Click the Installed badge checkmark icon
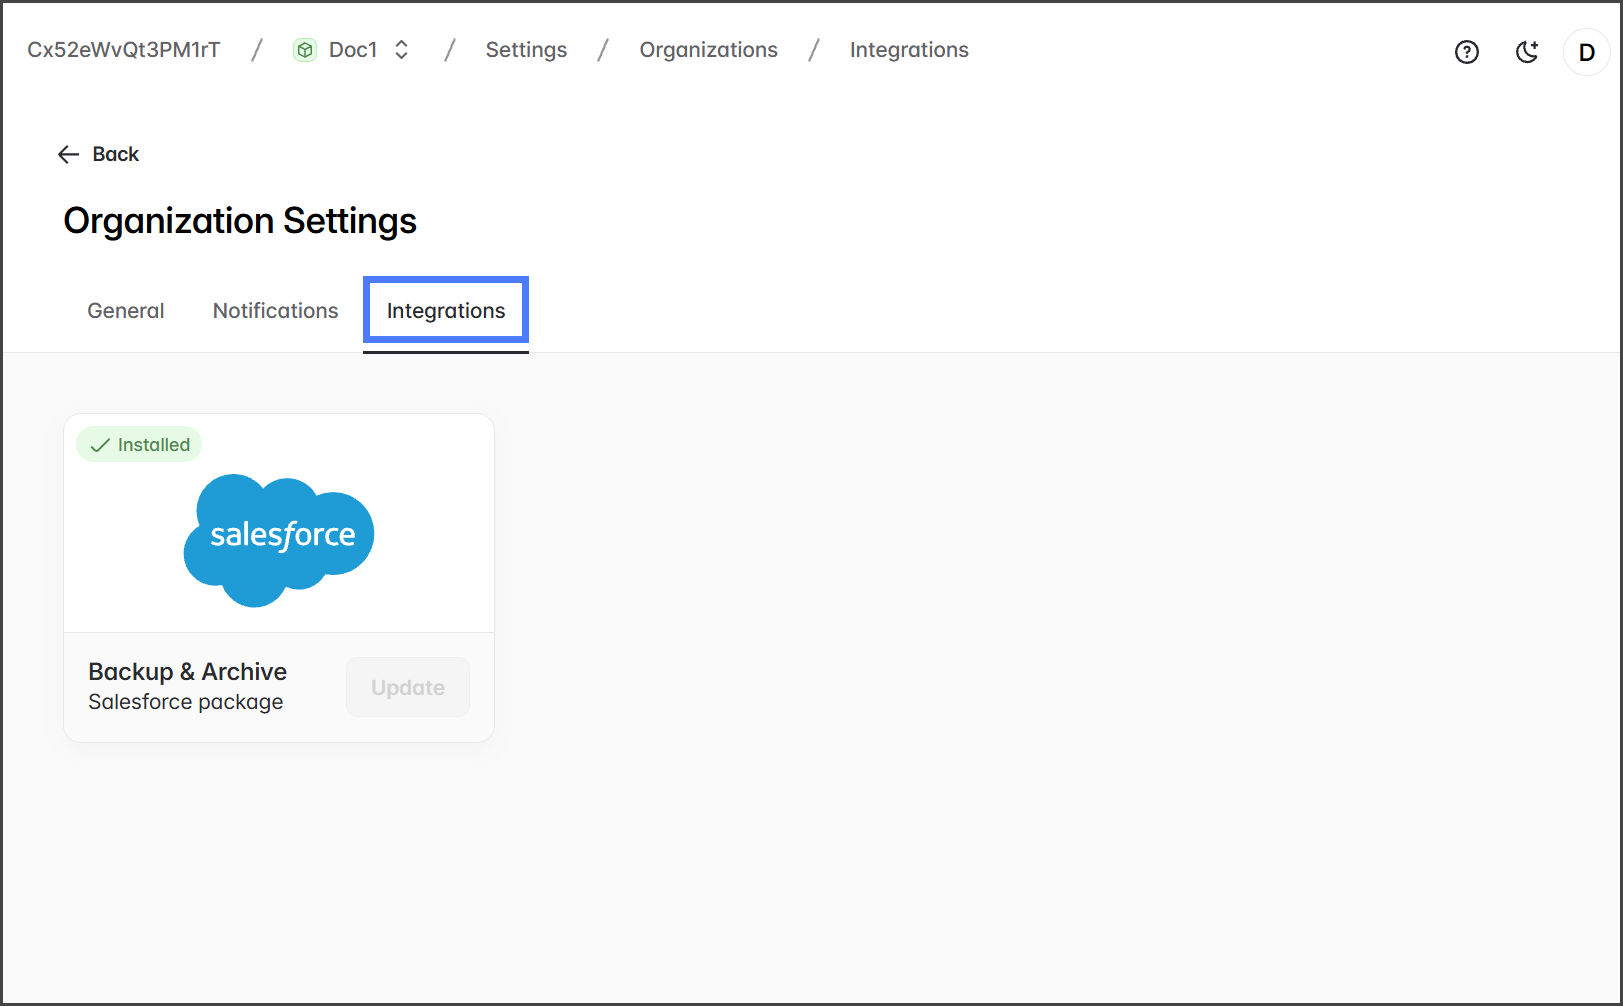The image size is (1623, 1006). coord(100,445)
